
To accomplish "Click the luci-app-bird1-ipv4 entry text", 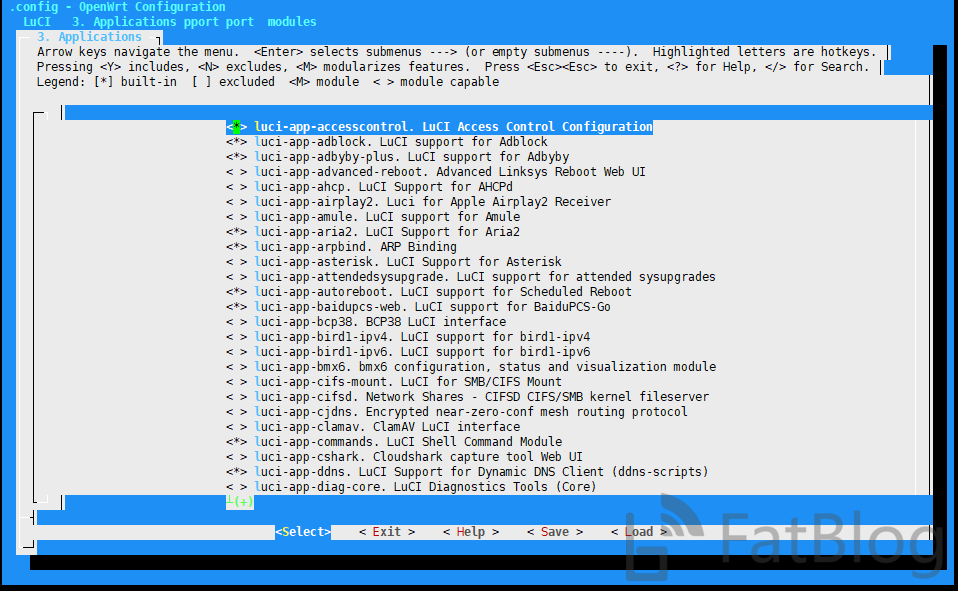I will [422, 337].
